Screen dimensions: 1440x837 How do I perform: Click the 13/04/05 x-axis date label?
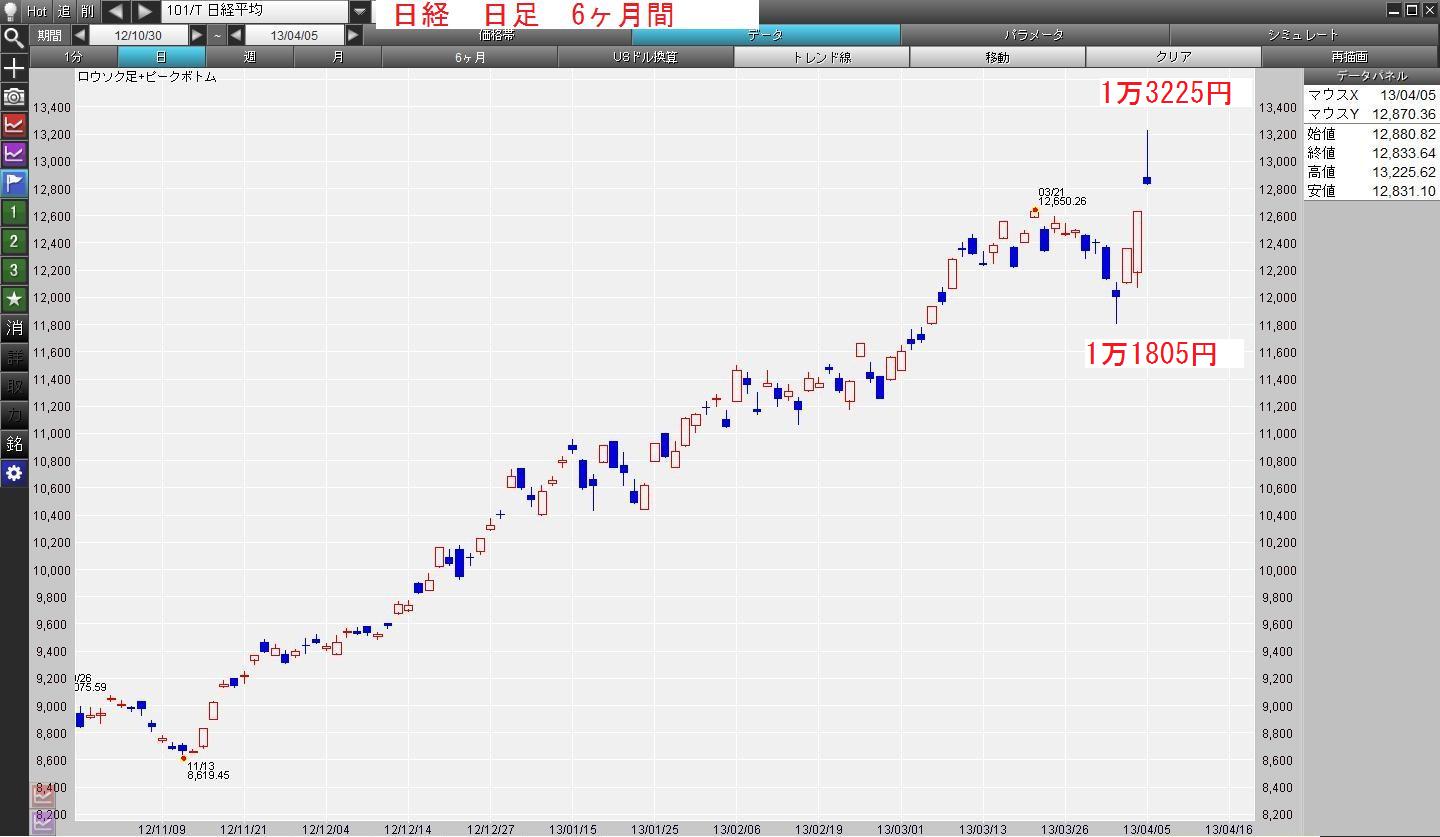tap(1146, 829)
